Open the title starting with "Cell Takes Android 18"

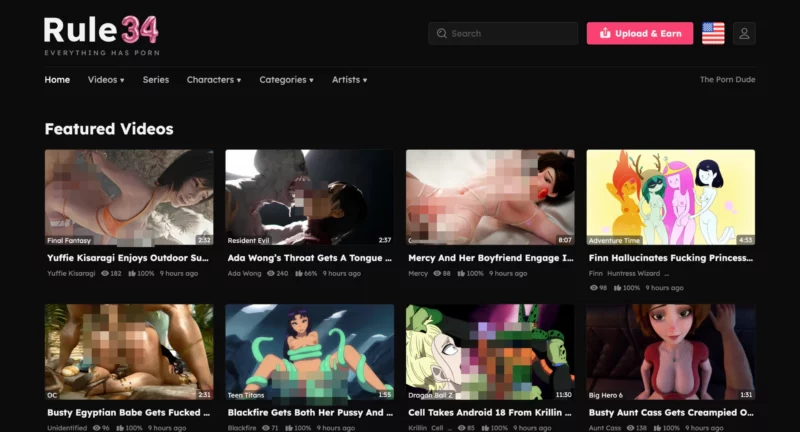(x=490, y=413)
